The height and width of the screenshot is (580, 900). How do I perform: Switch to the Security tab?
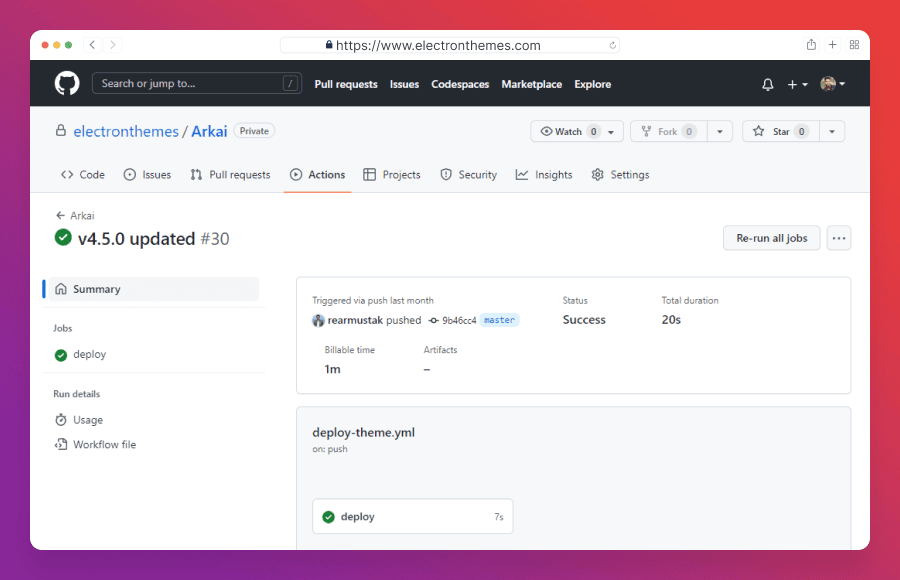click(468, 175)
